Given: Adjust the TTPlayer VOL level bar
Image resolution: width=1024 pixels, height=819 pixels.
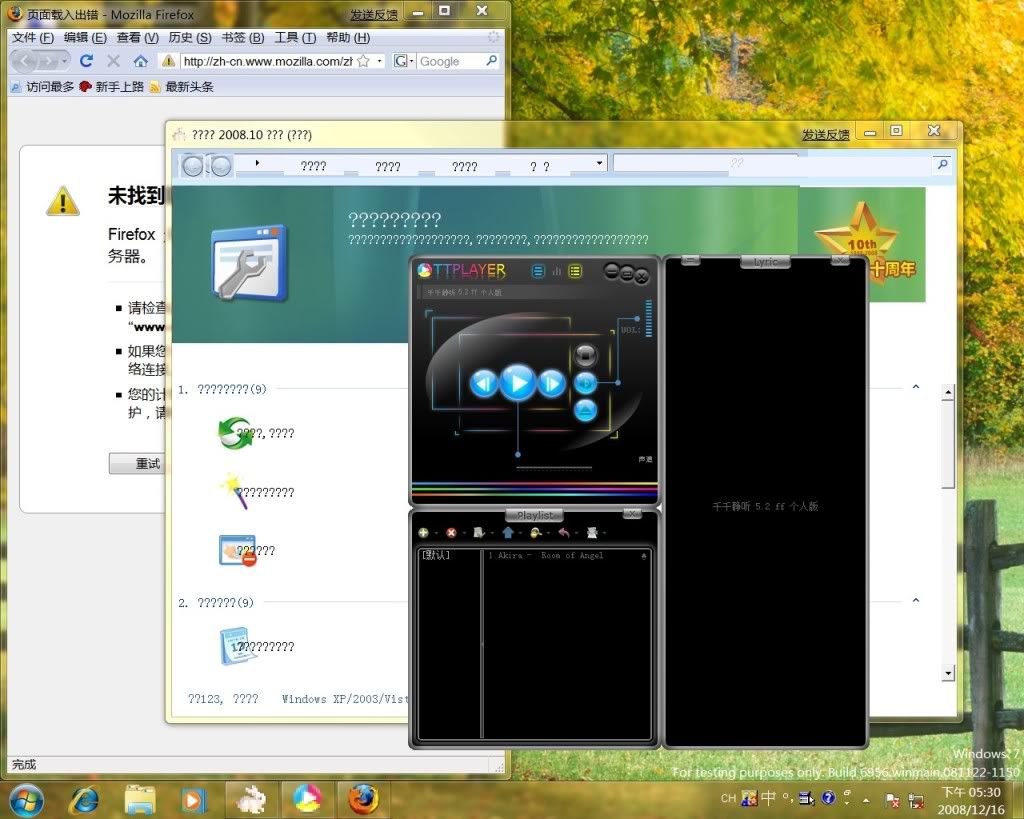Looking at the screenshot, I should click(648, 318).
